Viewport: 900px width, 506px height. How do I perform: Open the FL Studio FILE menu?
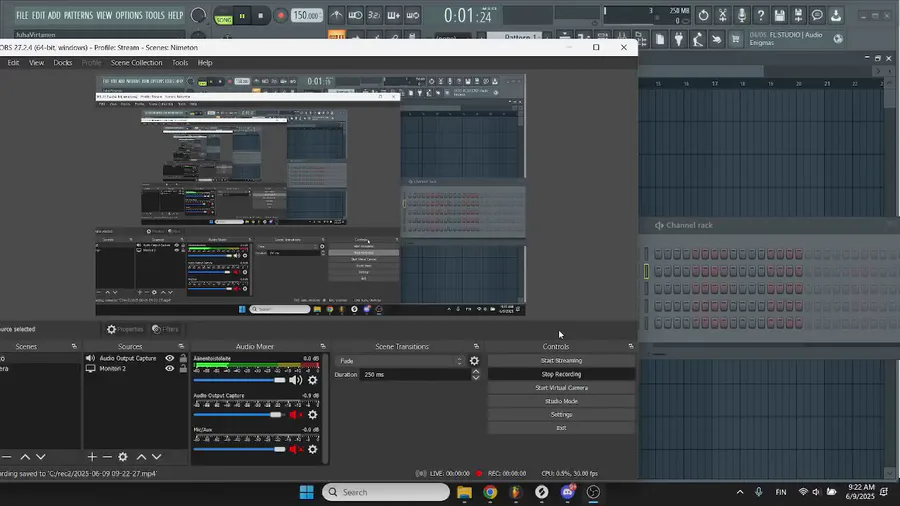point(22,15)
